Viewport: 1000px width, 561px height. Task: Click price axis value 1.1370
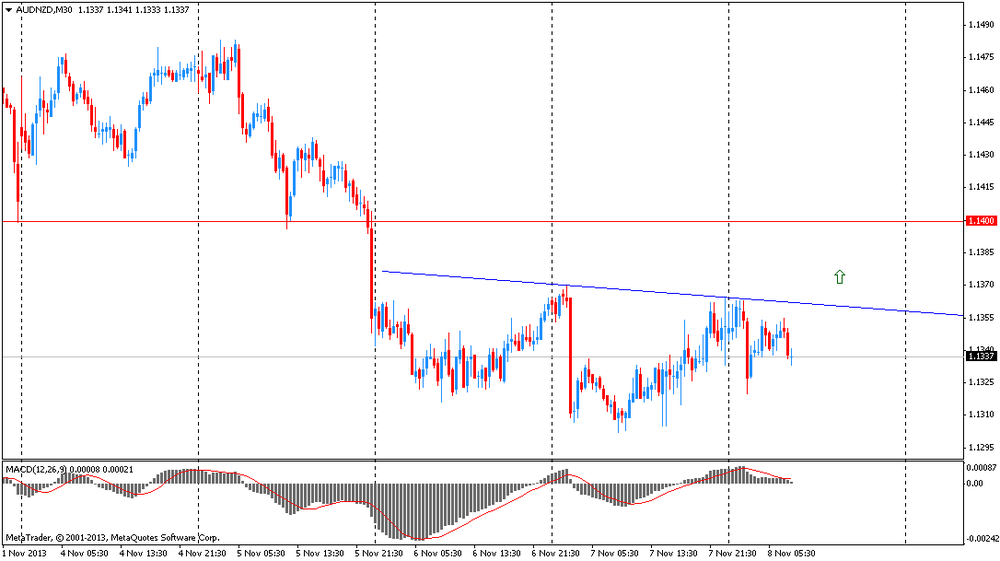click(x=982, y=284)
